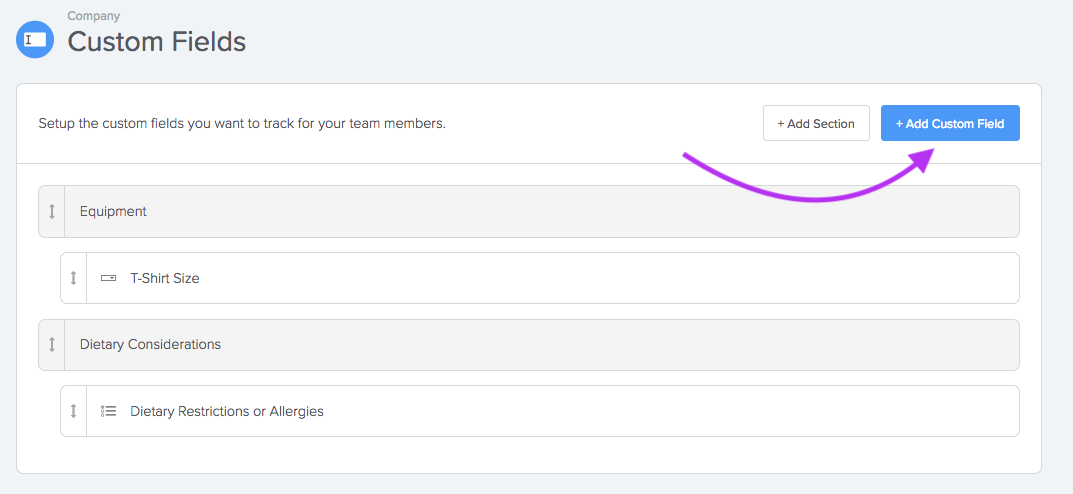Open the T-Shirt Size field

540,278
